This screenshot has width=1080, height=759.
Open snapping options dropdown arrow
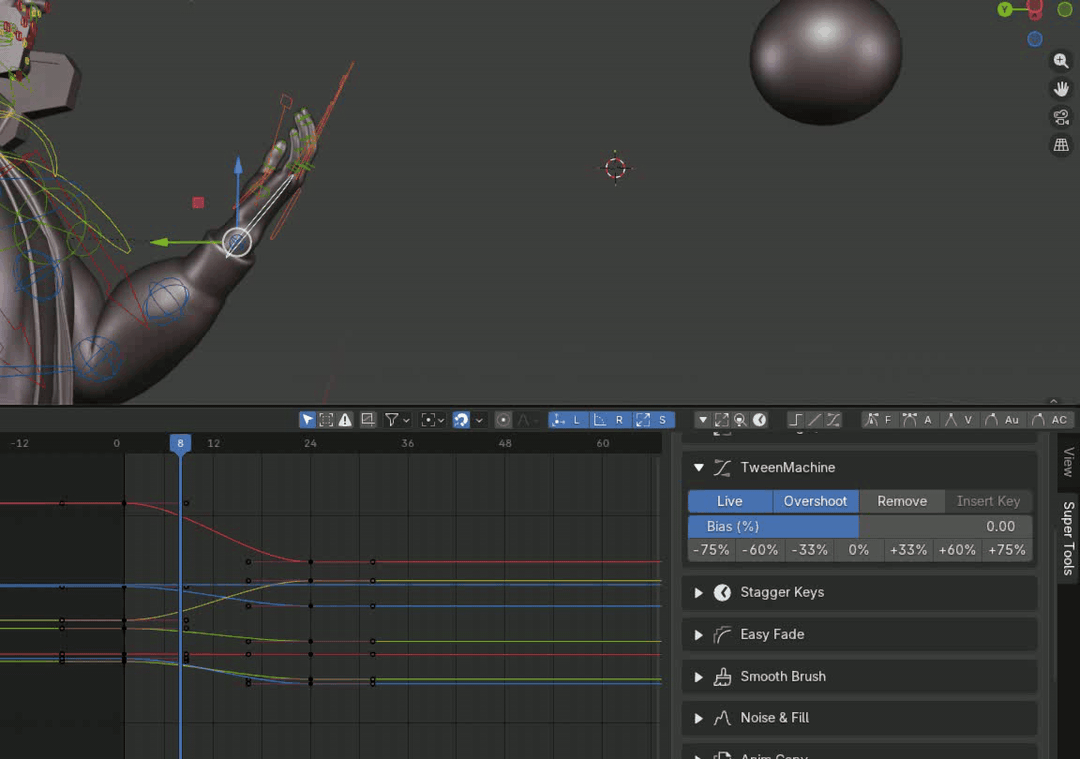tap(479, 419)
